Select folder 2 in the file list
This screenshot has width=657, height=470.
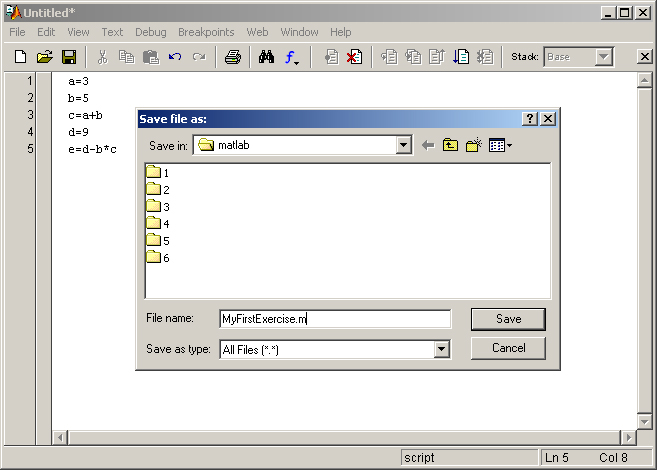pos(158,189)
